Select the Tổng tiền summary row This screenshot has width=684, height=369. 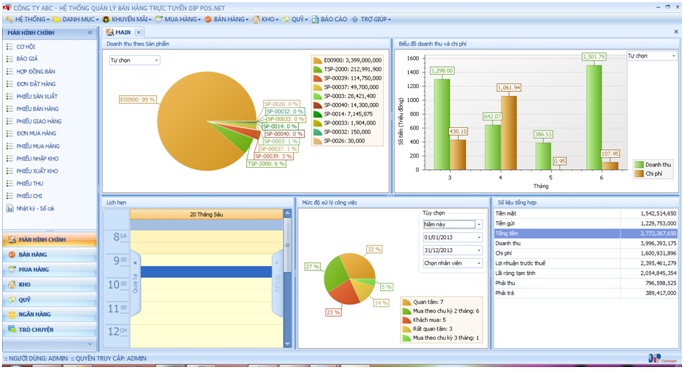point(586,233)
